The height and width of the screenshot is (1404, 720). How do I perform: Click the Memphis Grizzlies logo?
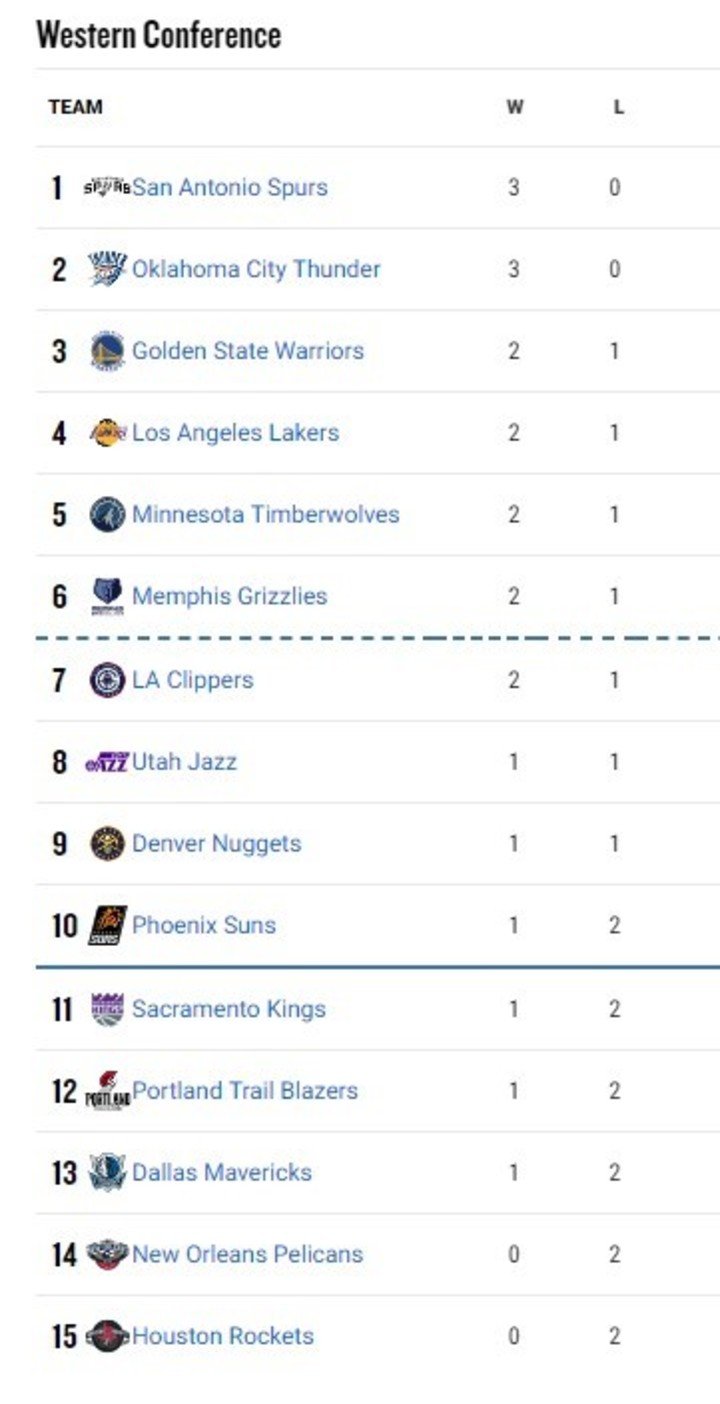107,597
